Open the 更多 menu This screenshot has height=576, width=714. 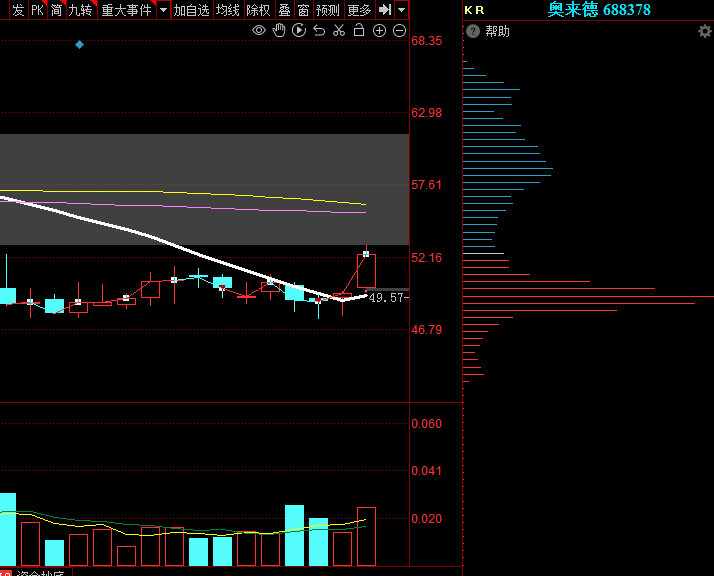pos(359,10)
